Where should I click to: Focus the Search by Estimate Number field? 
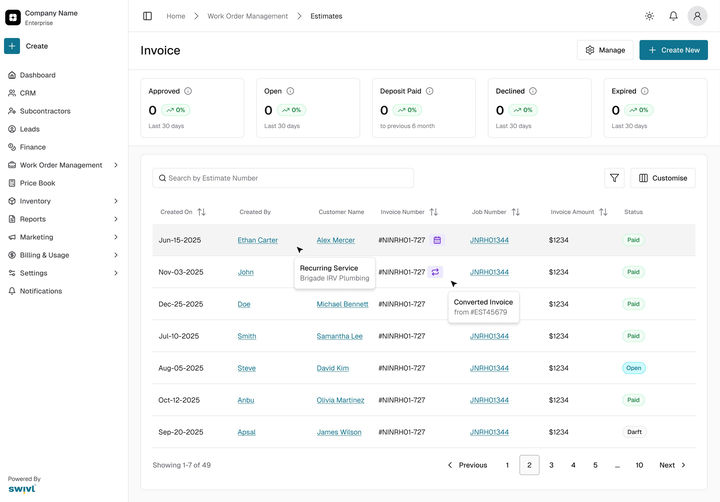click(283, 178)
